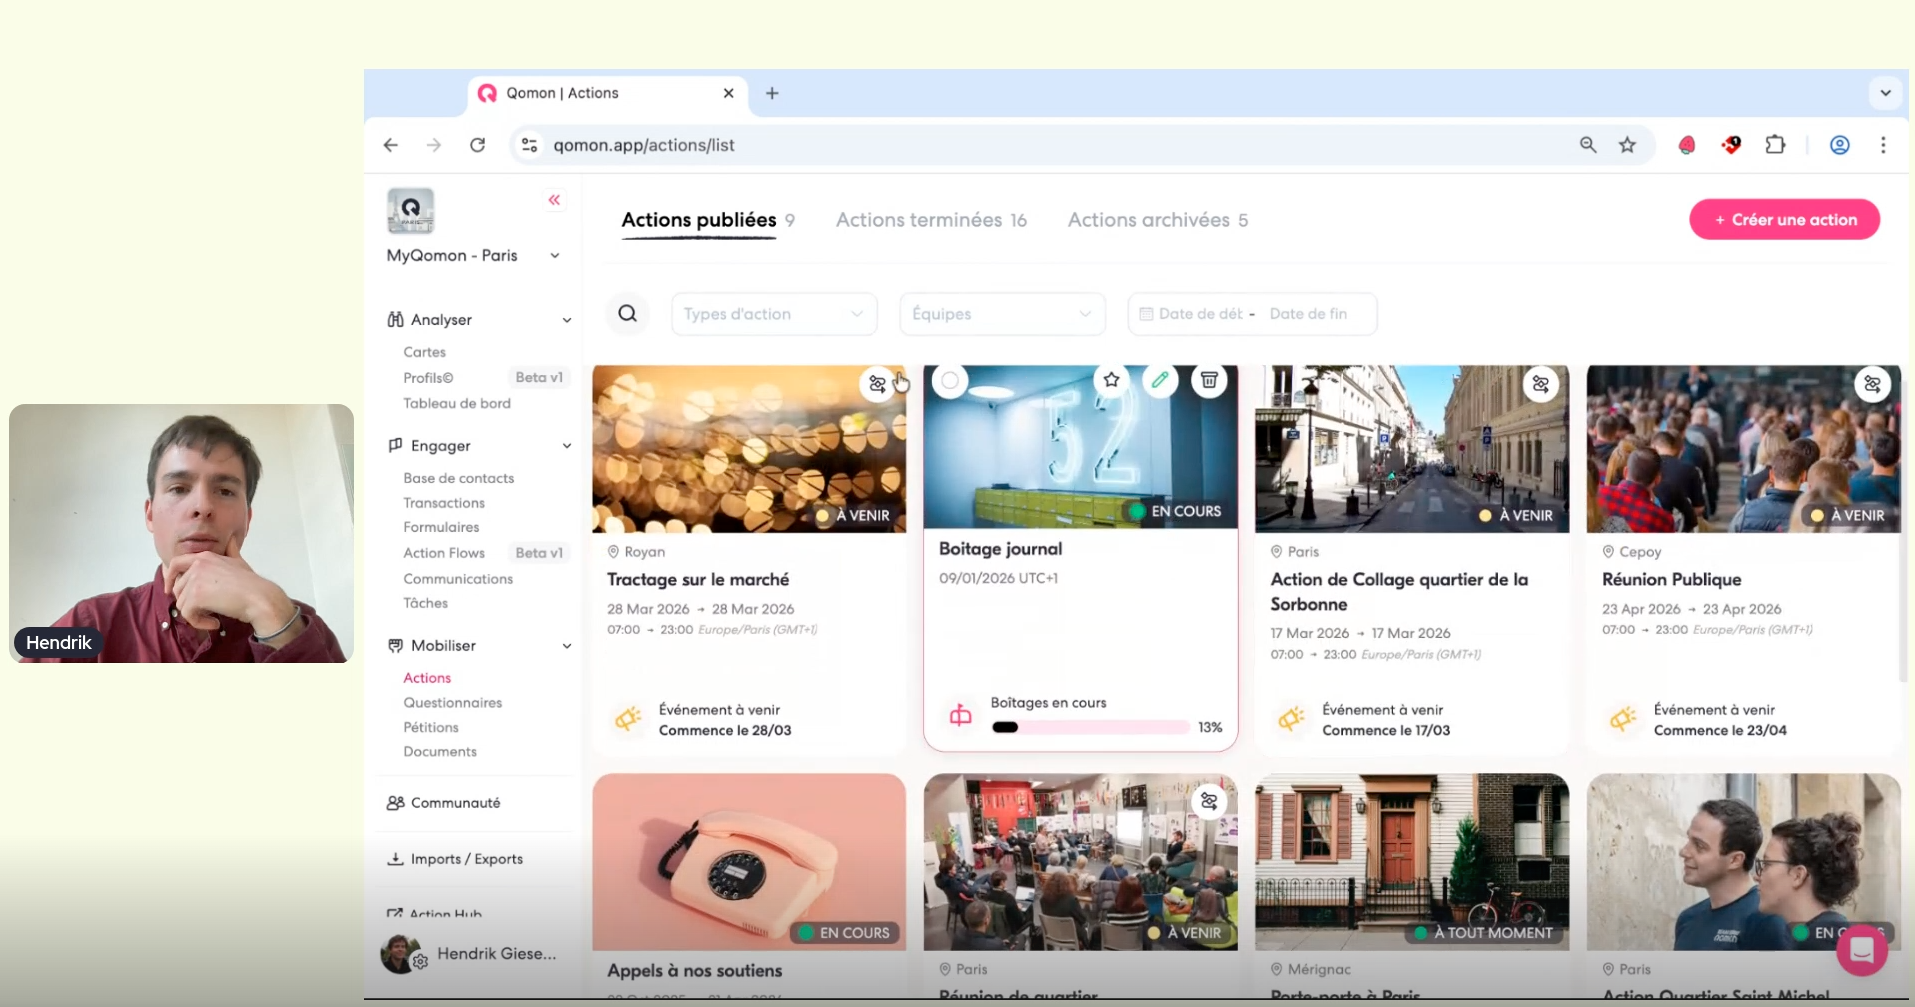This screenshot has width=1915, height=1007.
Task: Click the share icon on Sorbonne collage card
Action: point(1540,384)
